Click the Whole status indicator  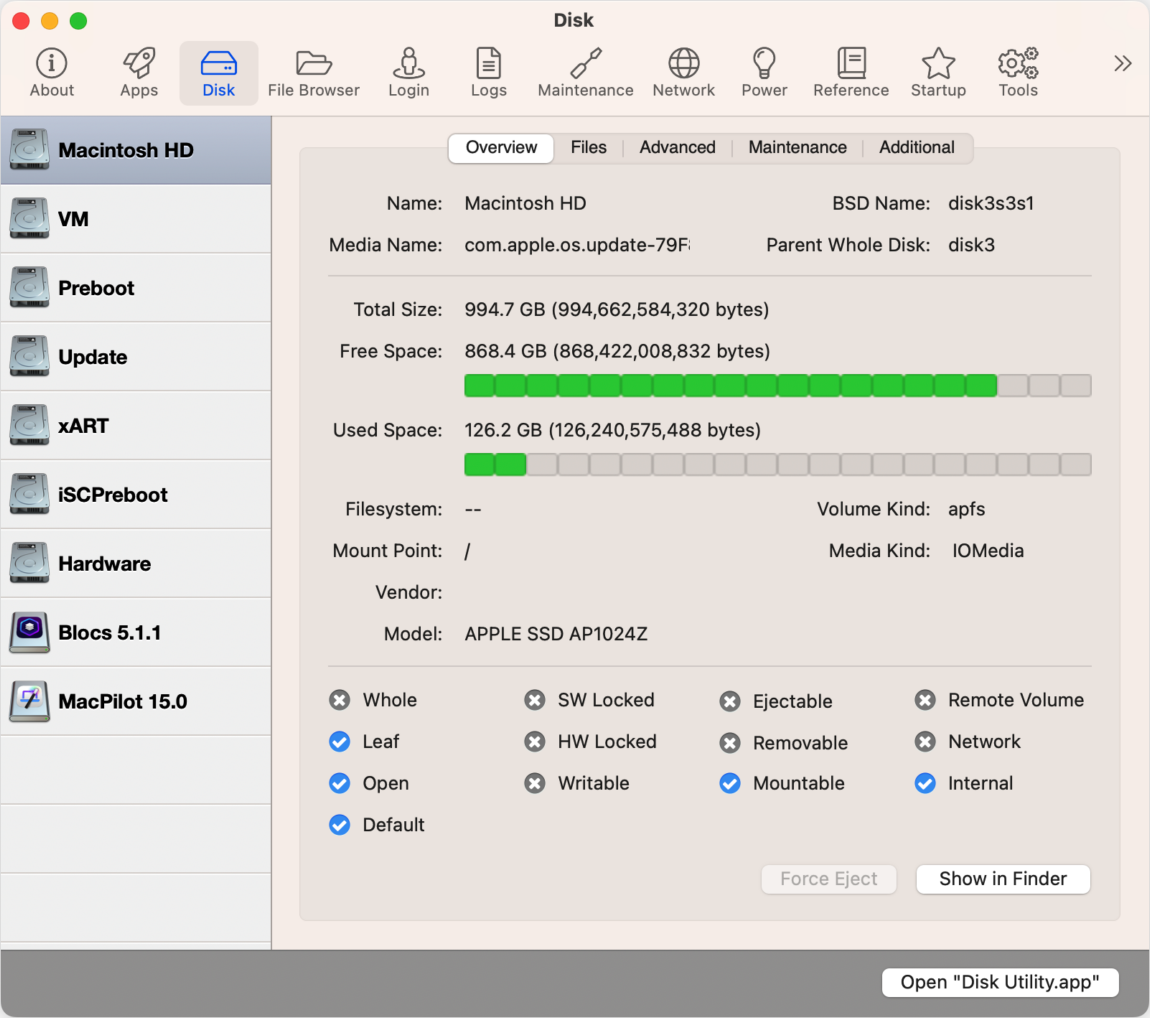coord(339,700)
